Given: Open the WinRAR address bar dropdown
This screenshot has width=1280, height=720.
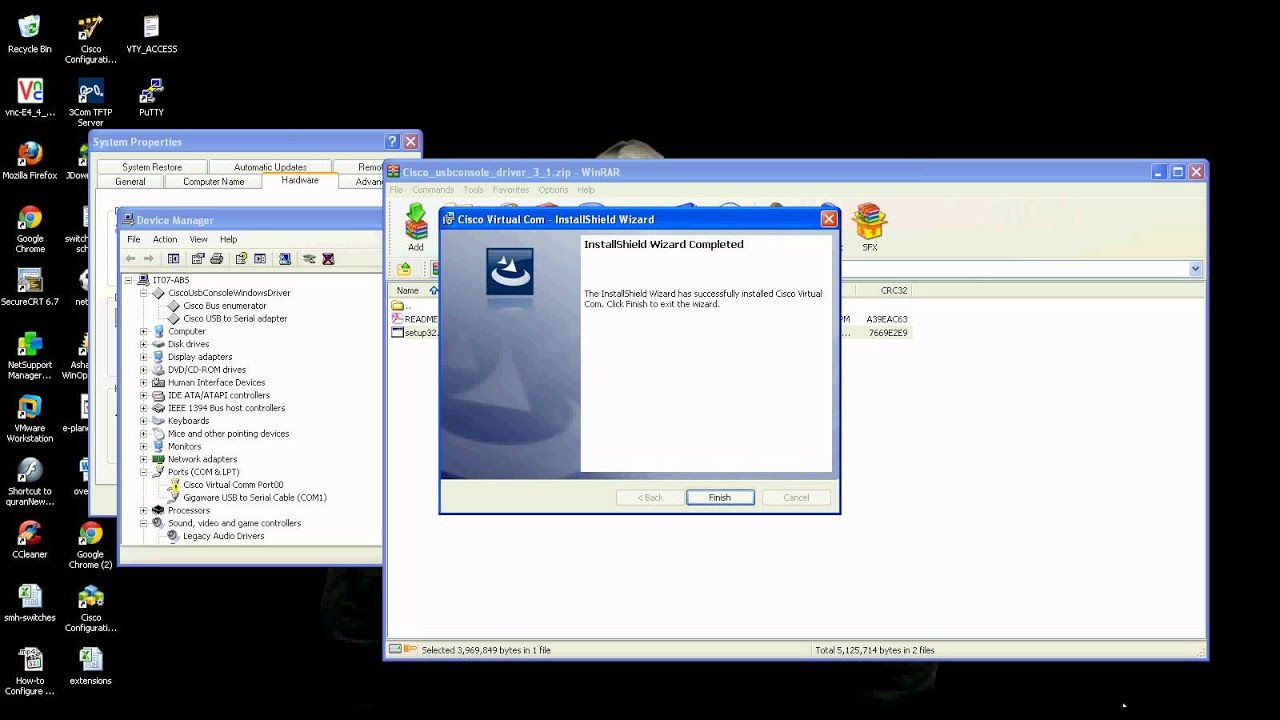Looking at the screenshot, I should coord(1195,269).
